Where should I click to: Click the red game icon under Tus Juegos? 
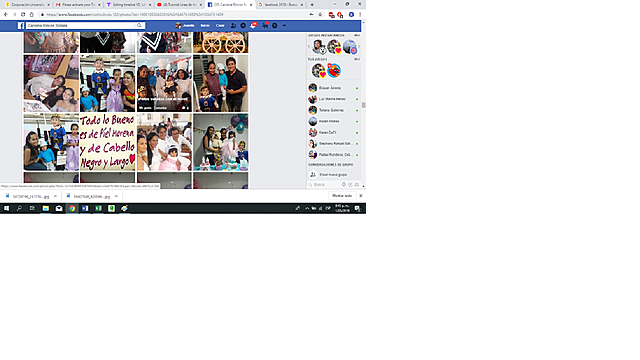[334, 71]
